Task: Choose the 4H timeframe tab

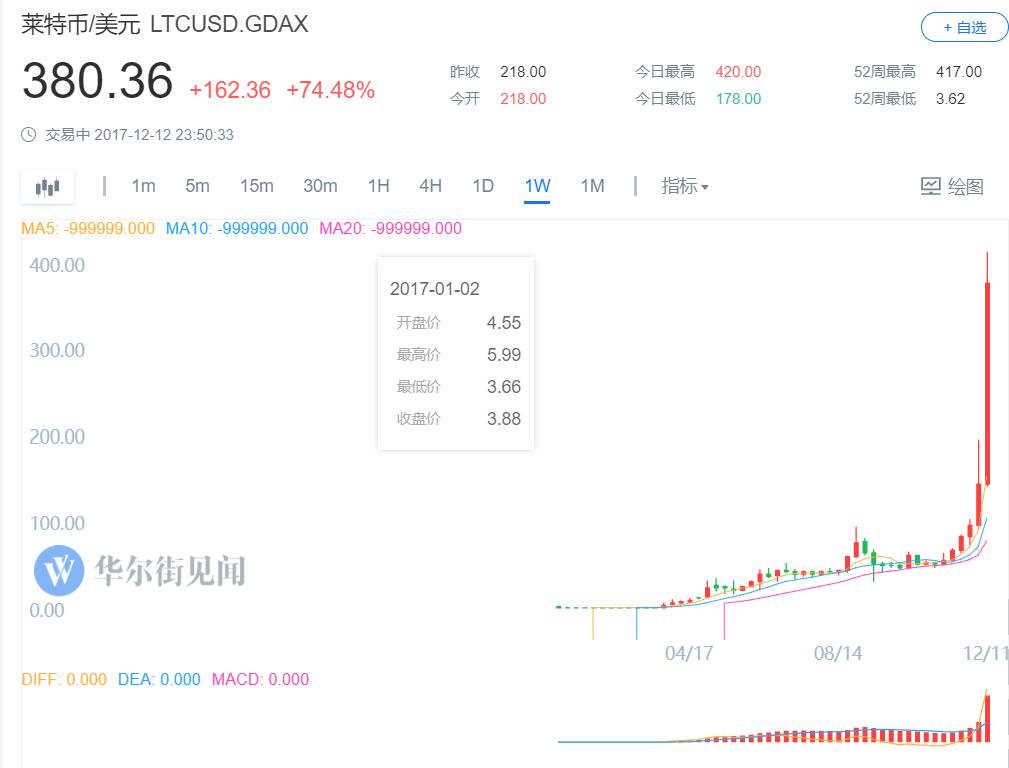Action: pos(430,186)
